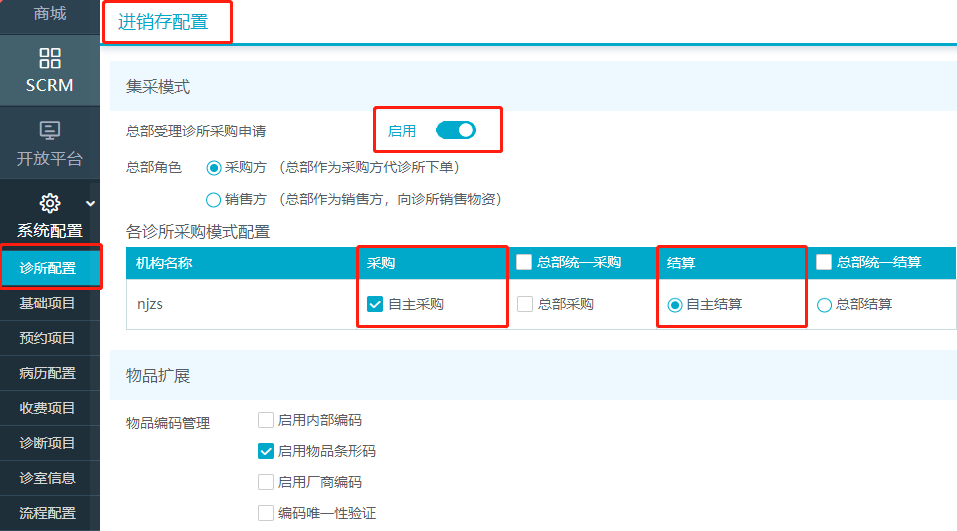The height and width of the screenshot is (531, 957).
Task: Check 总部统一结算 header checkbox
Action: tap(824, 262)
